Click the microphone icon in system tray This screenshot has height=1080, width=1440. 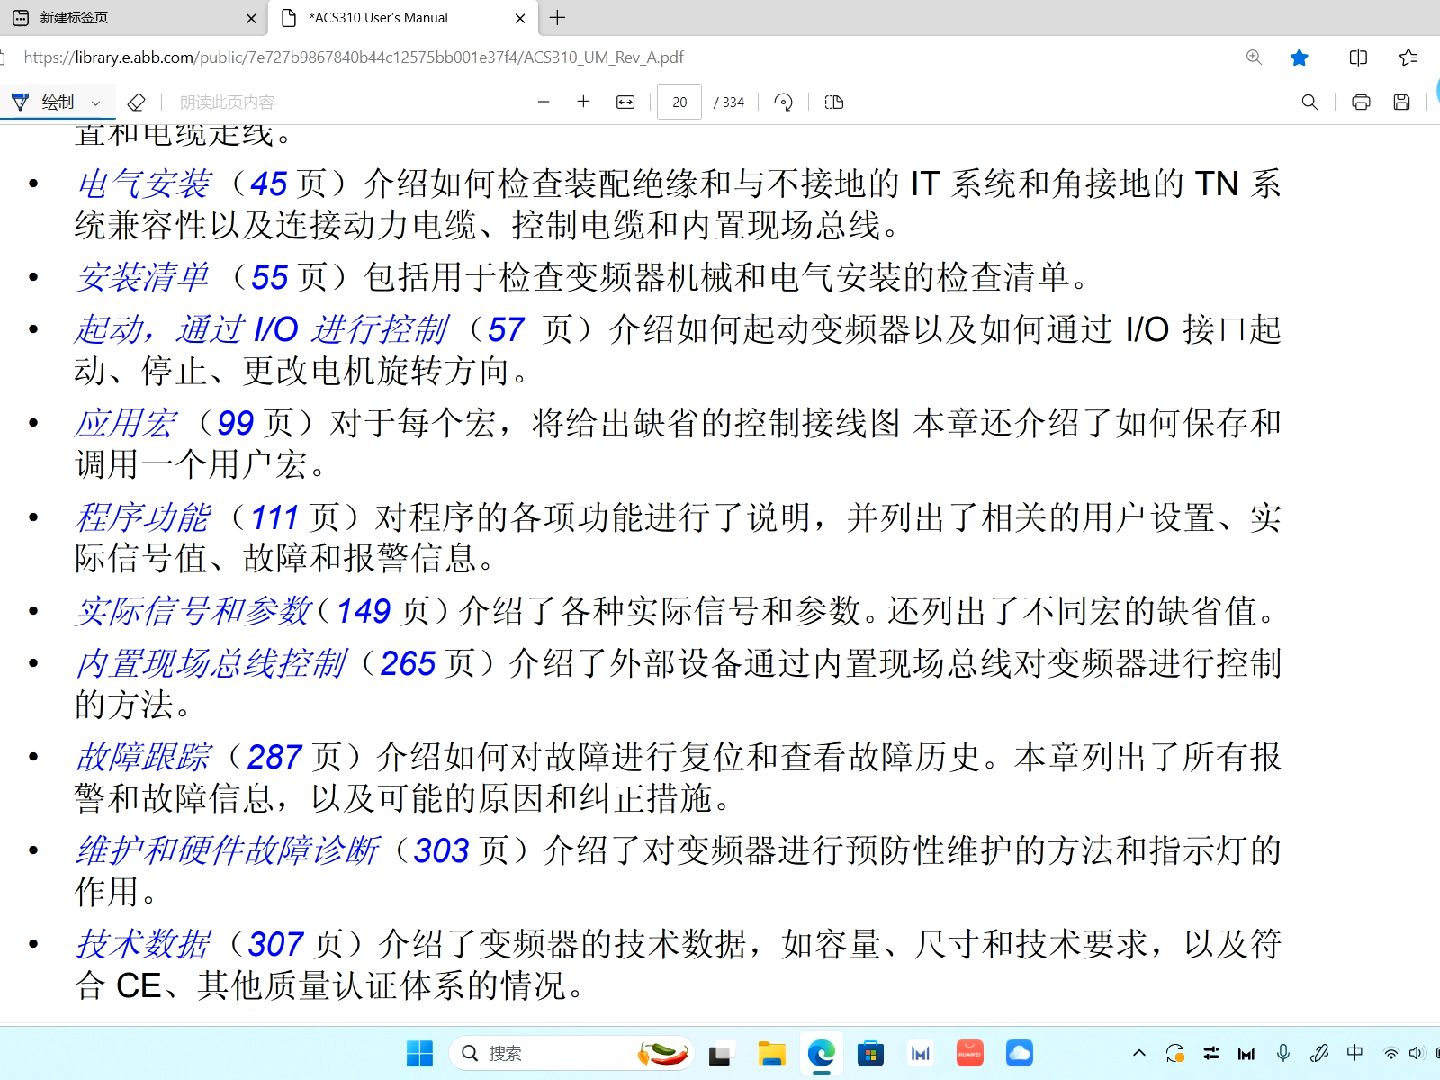pyautogui.click(x=1283, y=1053)
